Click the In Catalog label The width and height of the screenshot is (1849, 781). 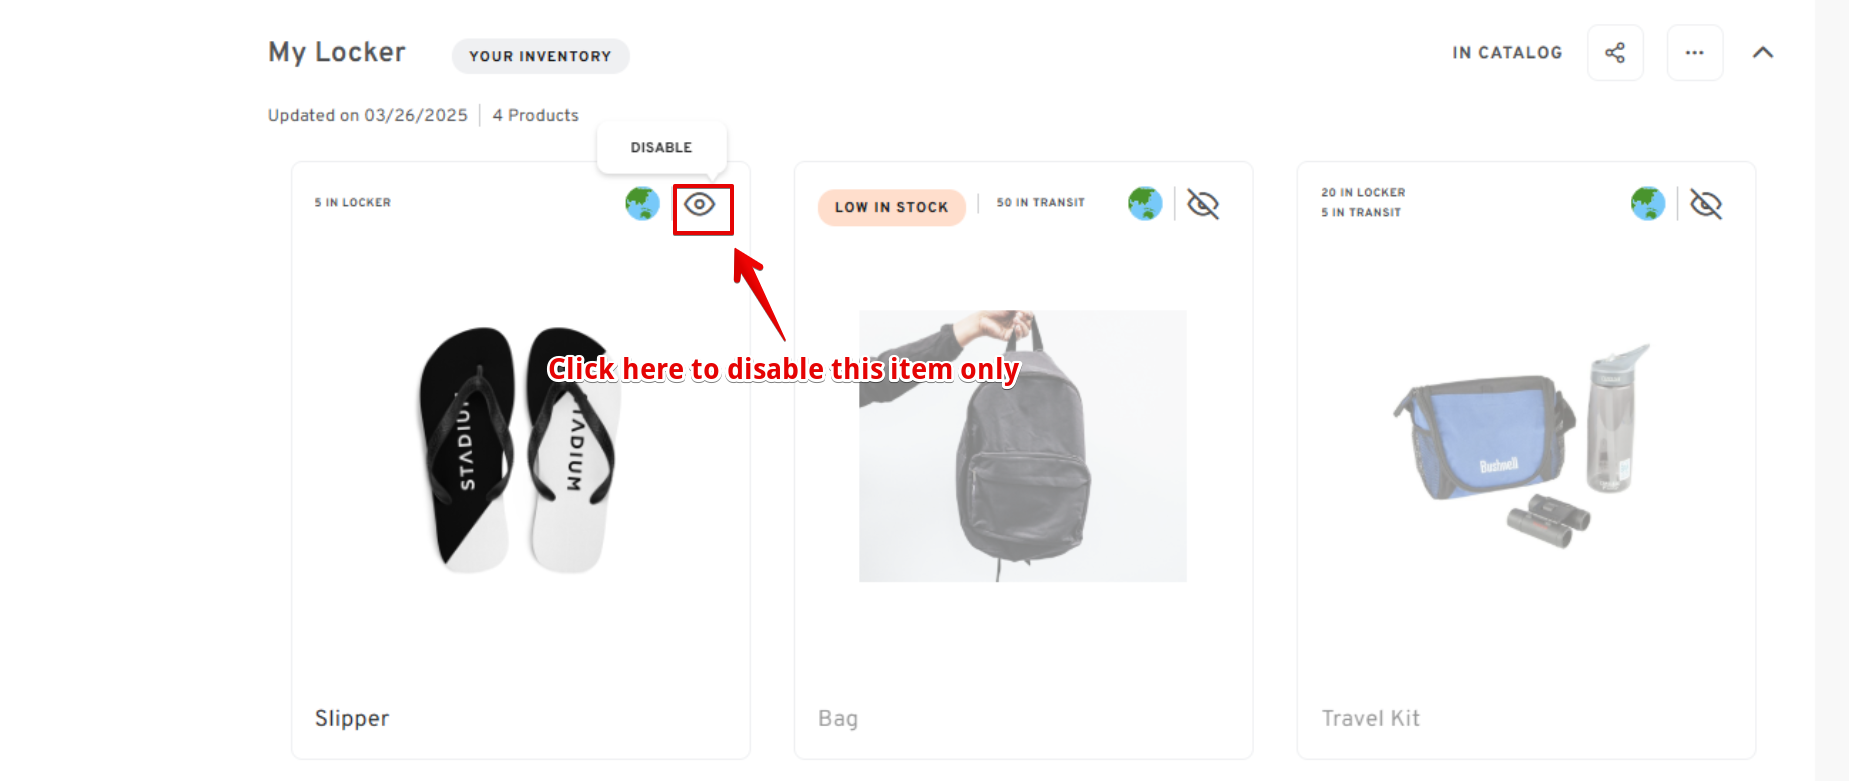[1507, 53]
